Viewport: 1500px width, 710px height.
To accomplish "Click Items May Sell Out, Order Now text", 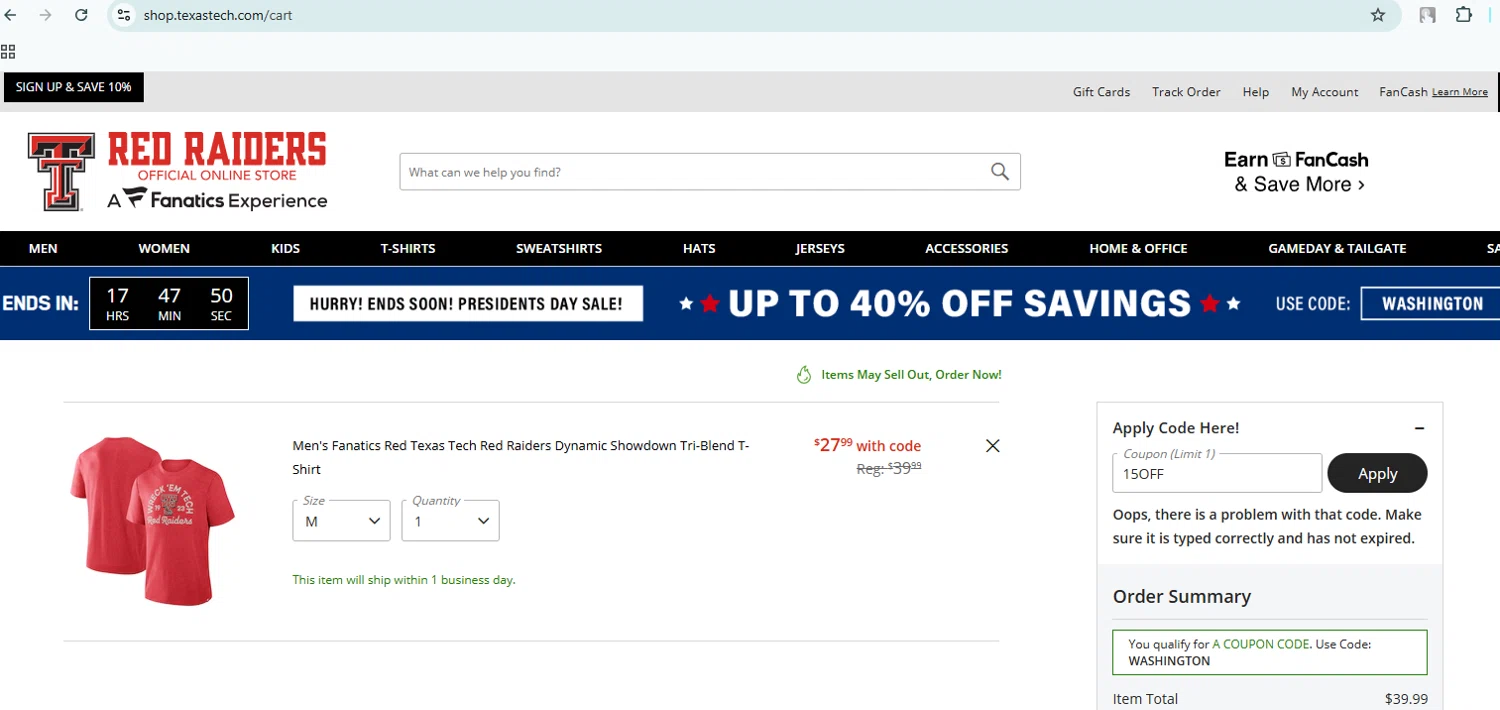I will point(911,375).
